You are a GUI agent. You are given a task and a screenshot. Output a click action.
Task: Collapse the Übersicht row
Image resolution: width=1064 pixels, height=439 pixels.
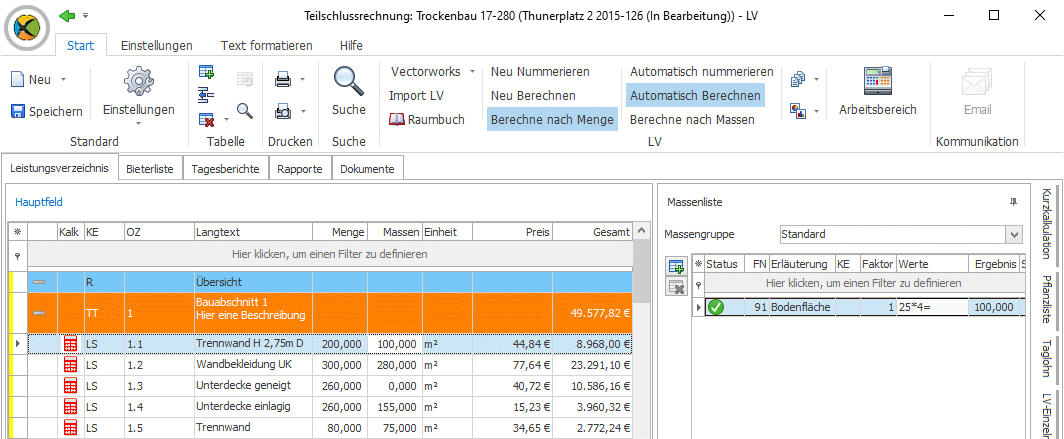point(40,282)
